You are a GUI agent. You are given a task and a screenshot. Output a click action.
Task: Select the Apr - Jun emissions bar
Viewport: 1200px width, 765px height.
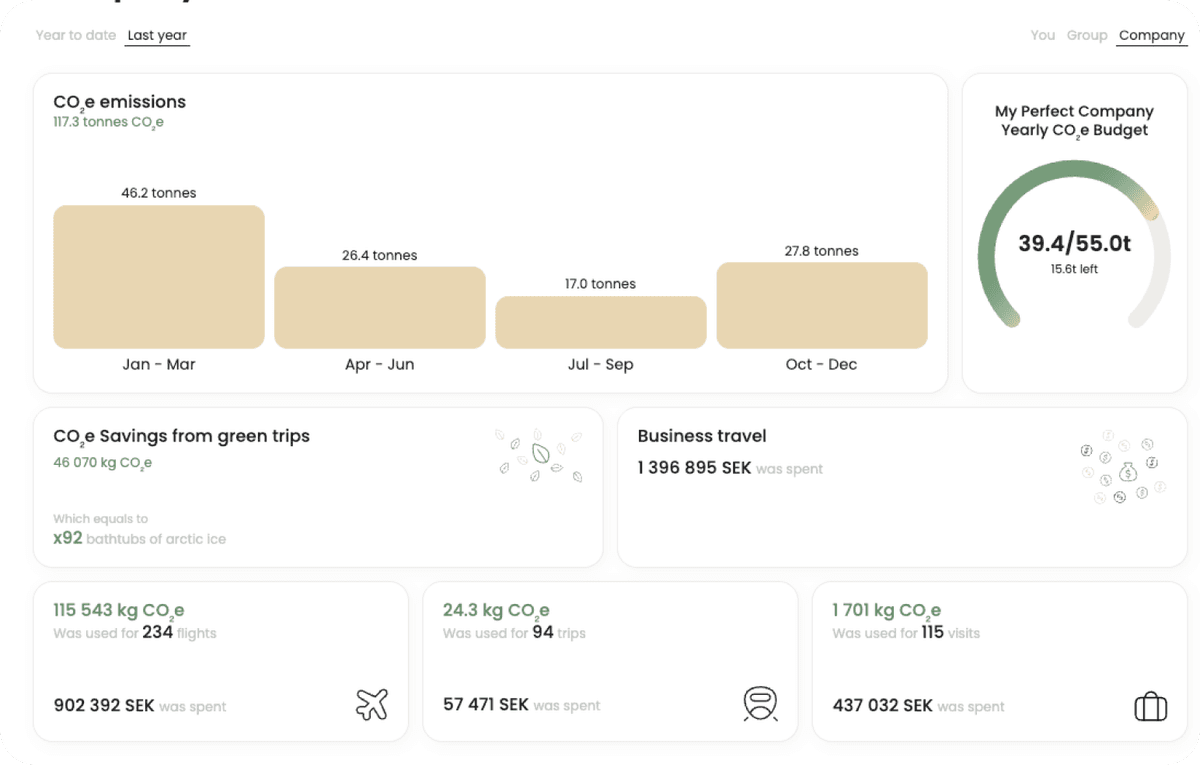tap(380, 307)
